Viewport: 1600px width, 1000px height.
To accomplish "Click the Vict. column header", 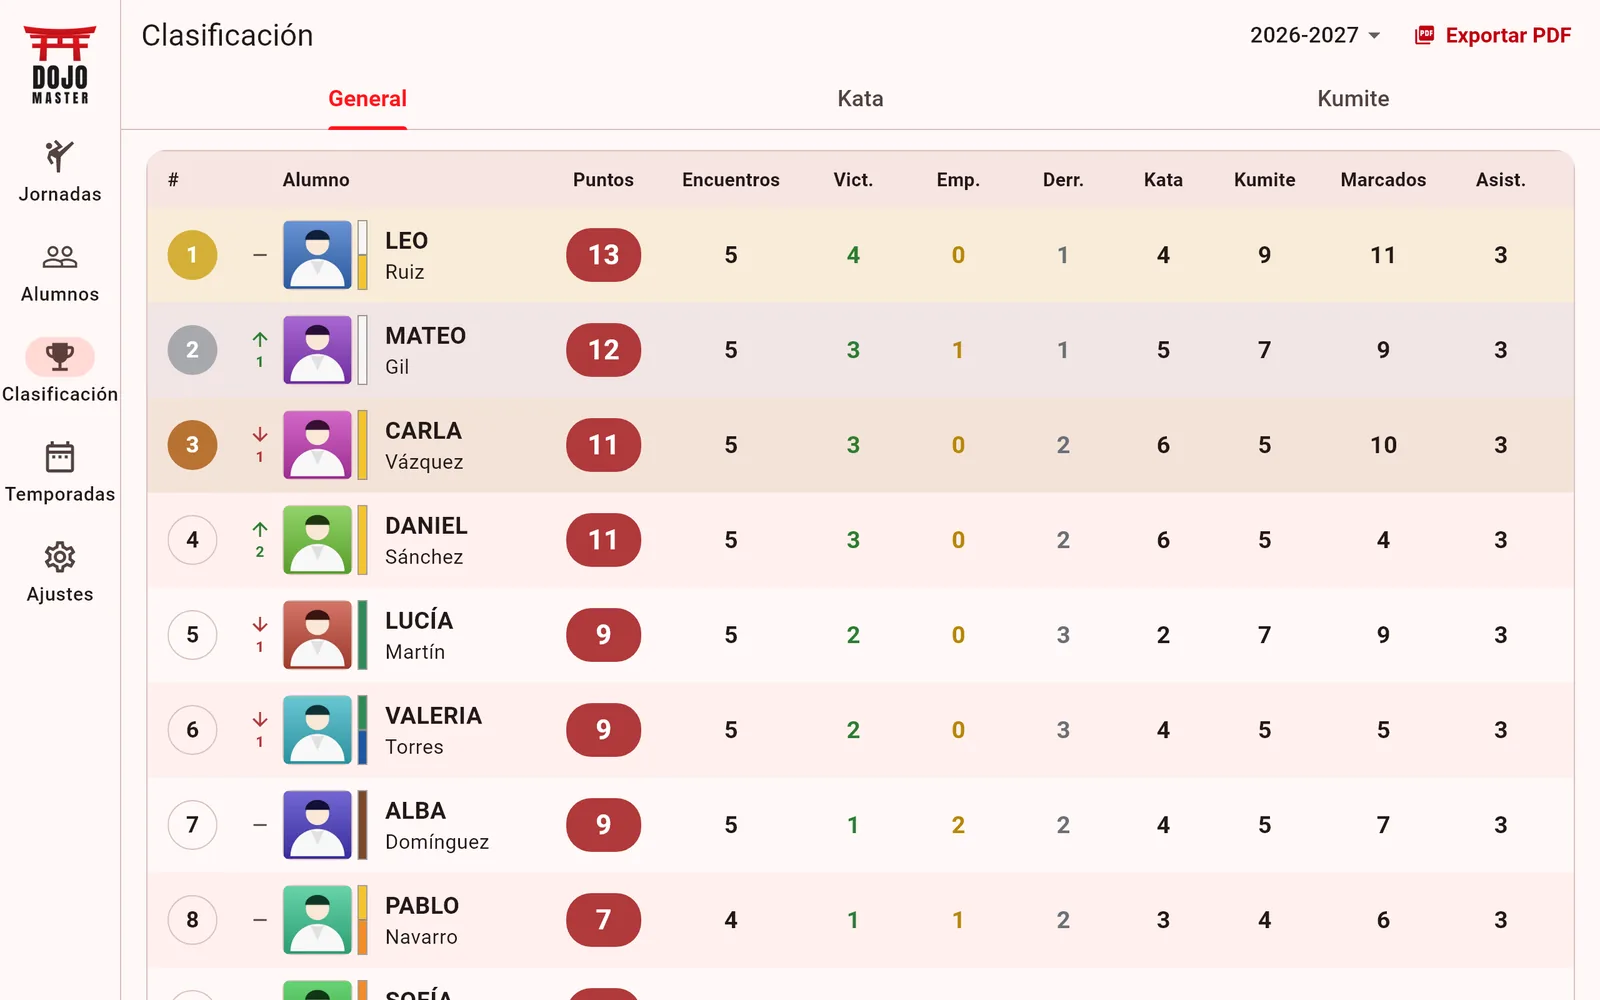I will [853, 180].
